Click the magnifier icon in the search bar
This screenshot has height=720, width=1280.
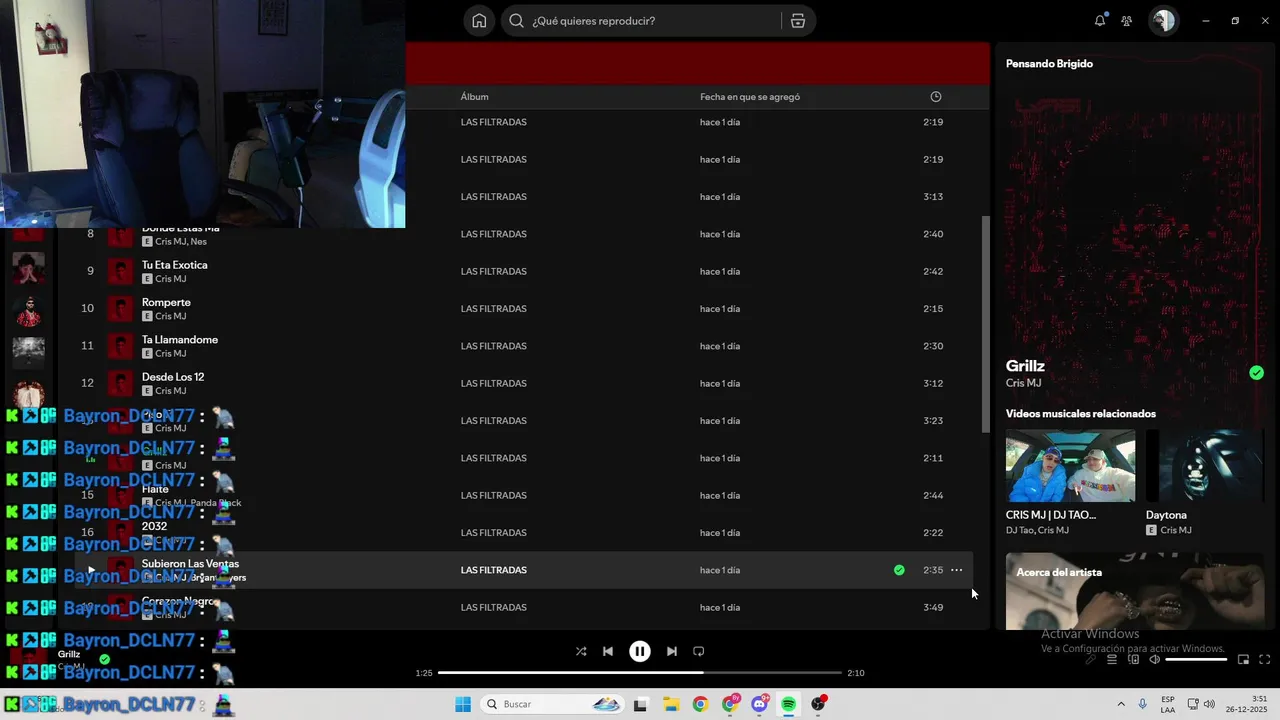(516, 21)
